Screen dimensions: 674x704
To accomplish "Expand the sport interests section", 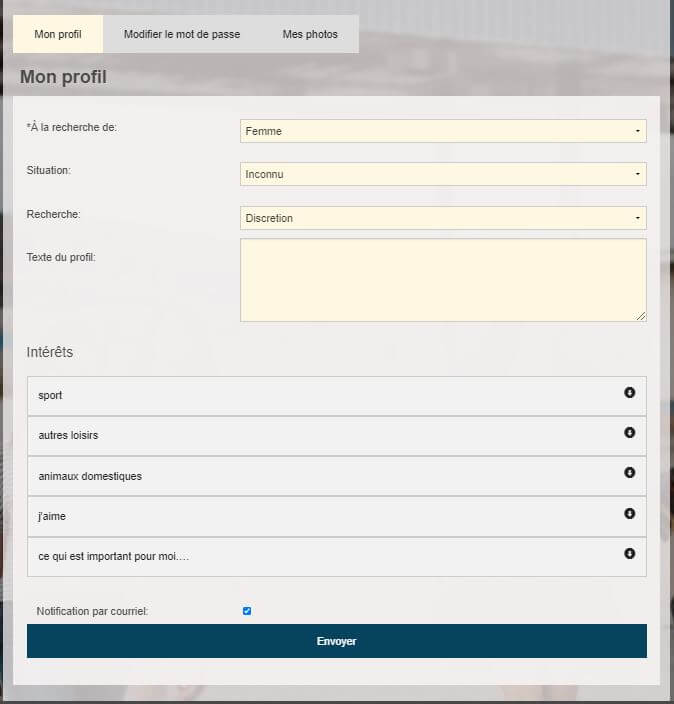I will [x=320, y=396].
